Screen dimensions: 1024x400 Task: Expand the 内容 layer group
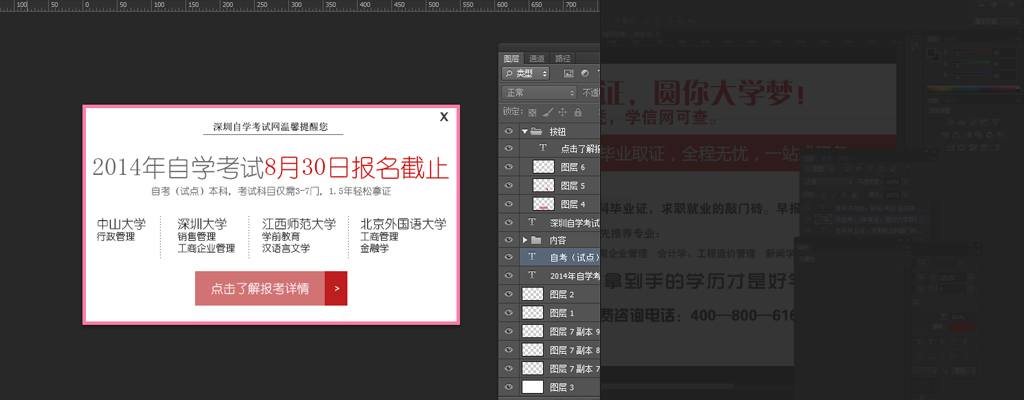click(525, 240)
